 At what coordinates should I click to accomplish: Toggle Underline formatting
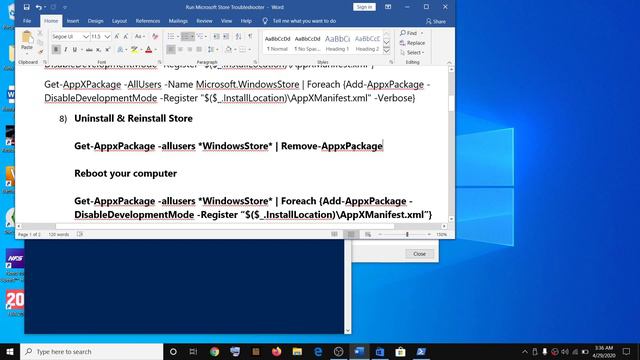(x=75, y=49)
